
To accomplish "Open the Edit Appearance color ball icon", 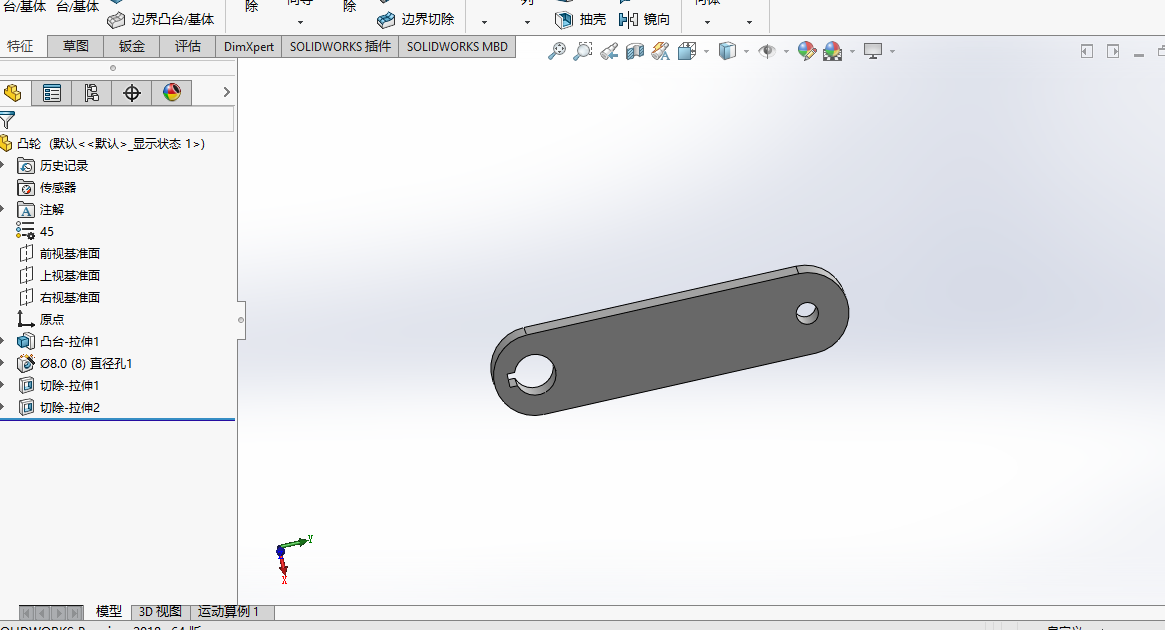I will point(807,51).
